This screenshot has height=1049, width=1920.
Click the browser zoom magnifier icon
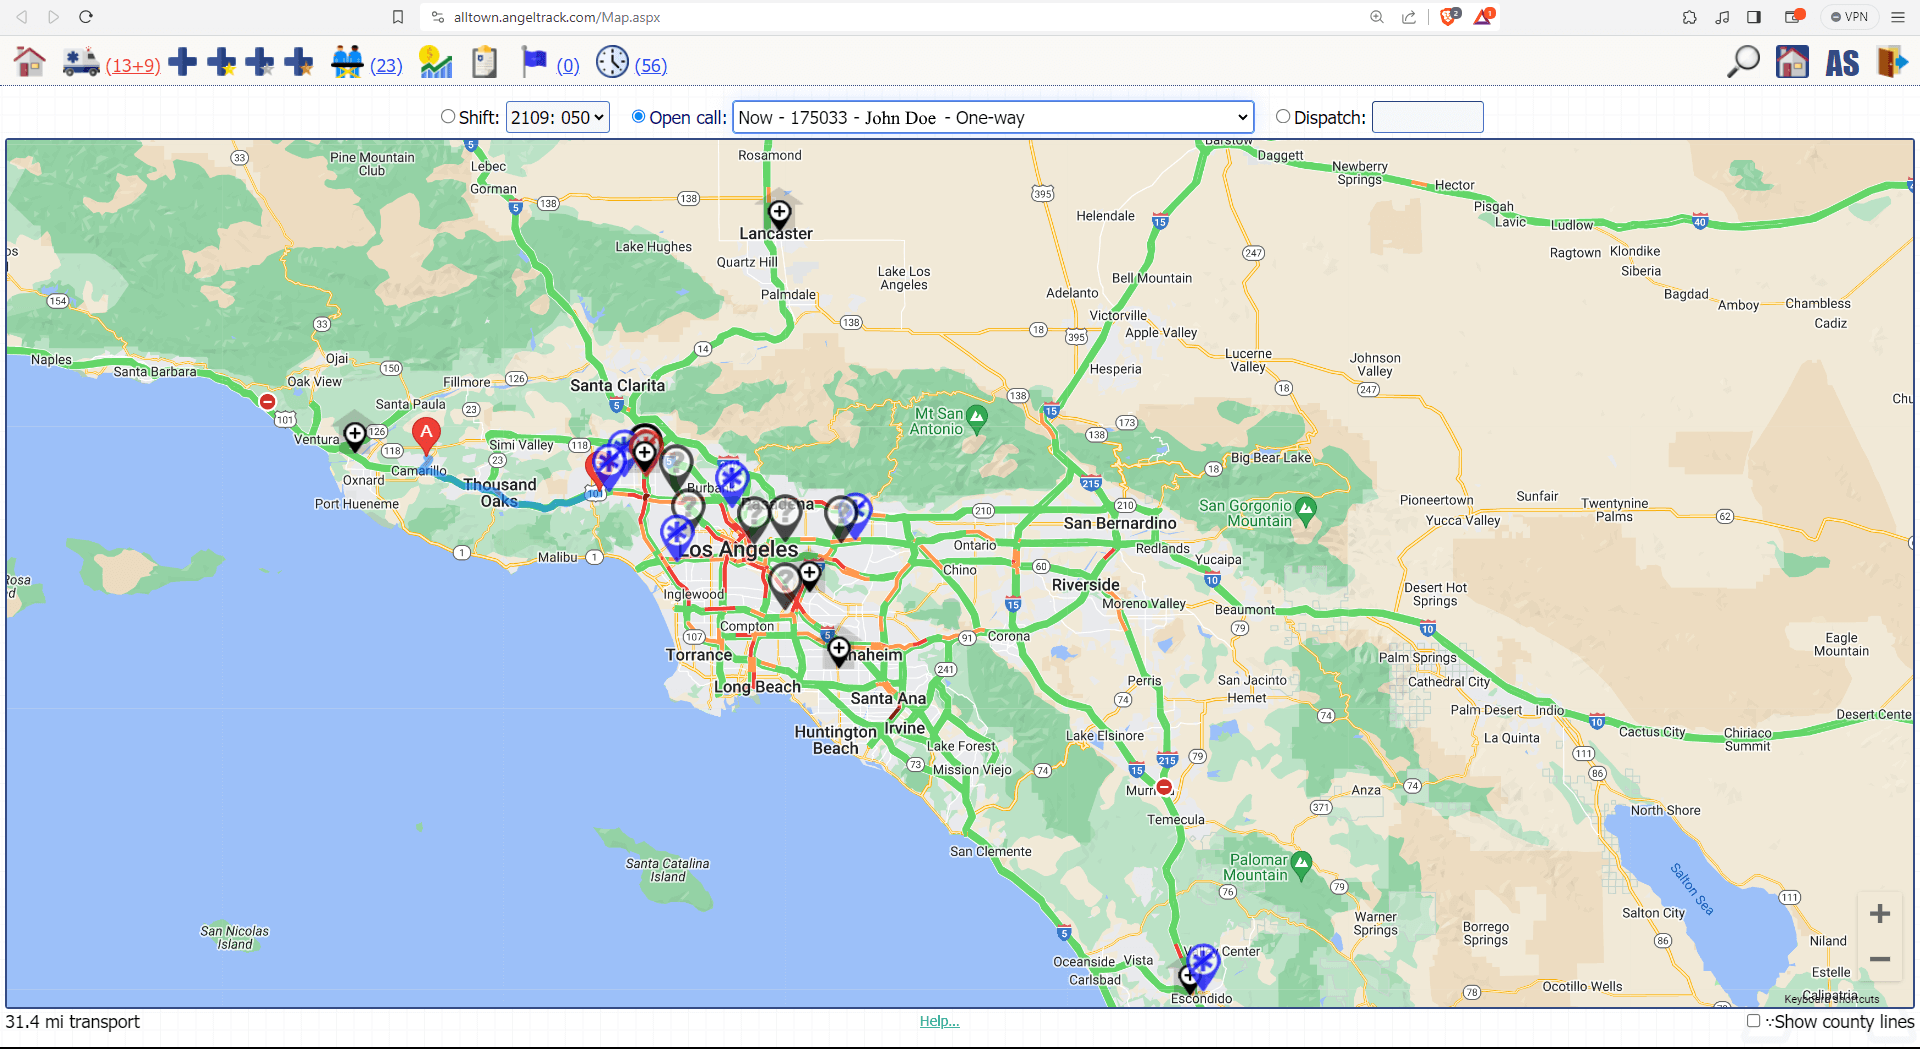tap(1377, 17)
